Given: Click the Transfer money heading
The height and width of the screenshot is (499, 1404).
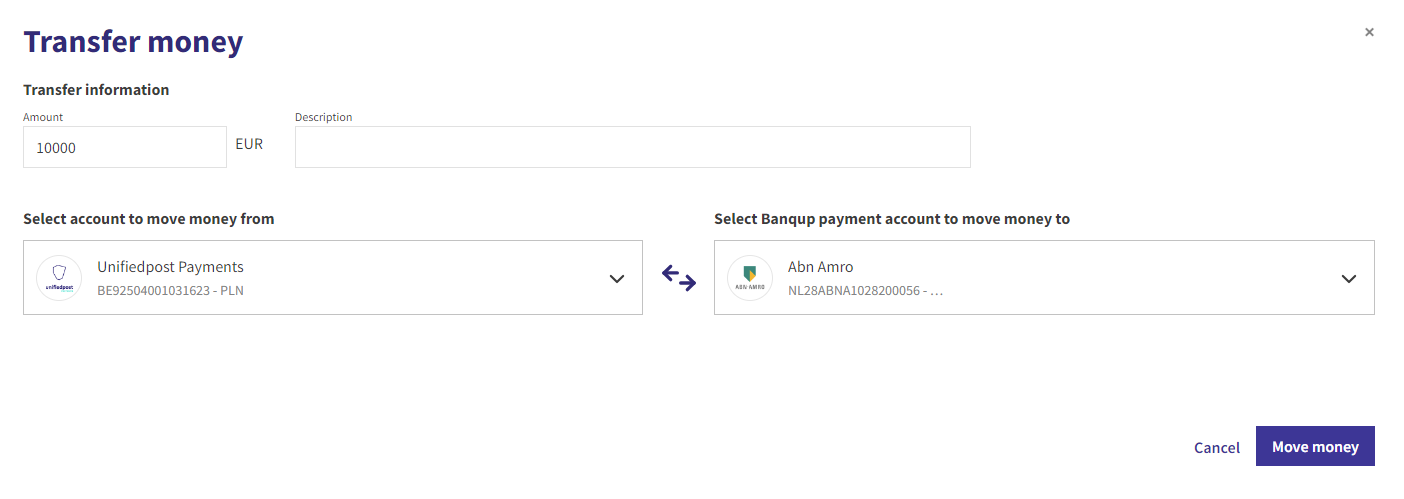Looking at the screenshot, I should point(133,42).
